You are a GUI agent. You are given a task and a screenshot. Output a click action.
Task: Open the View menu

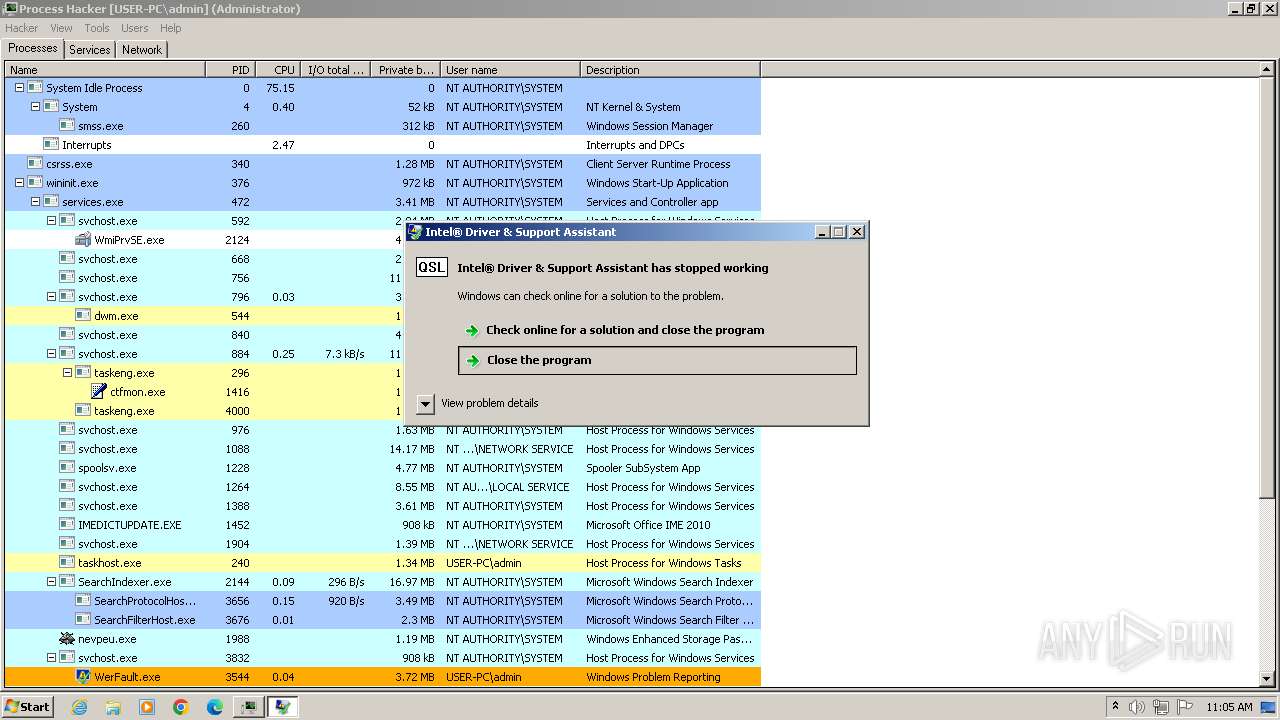pos(61,28)
